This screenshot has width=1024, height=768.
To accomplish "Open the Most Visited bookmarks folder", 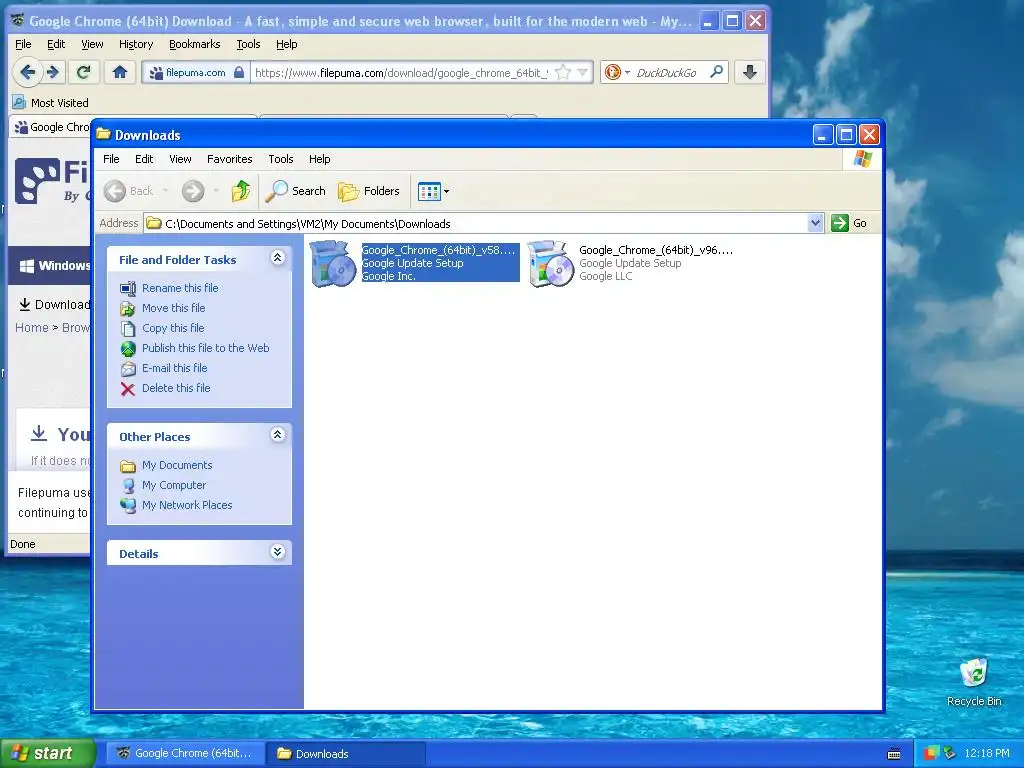I will [x=50, y=103].
